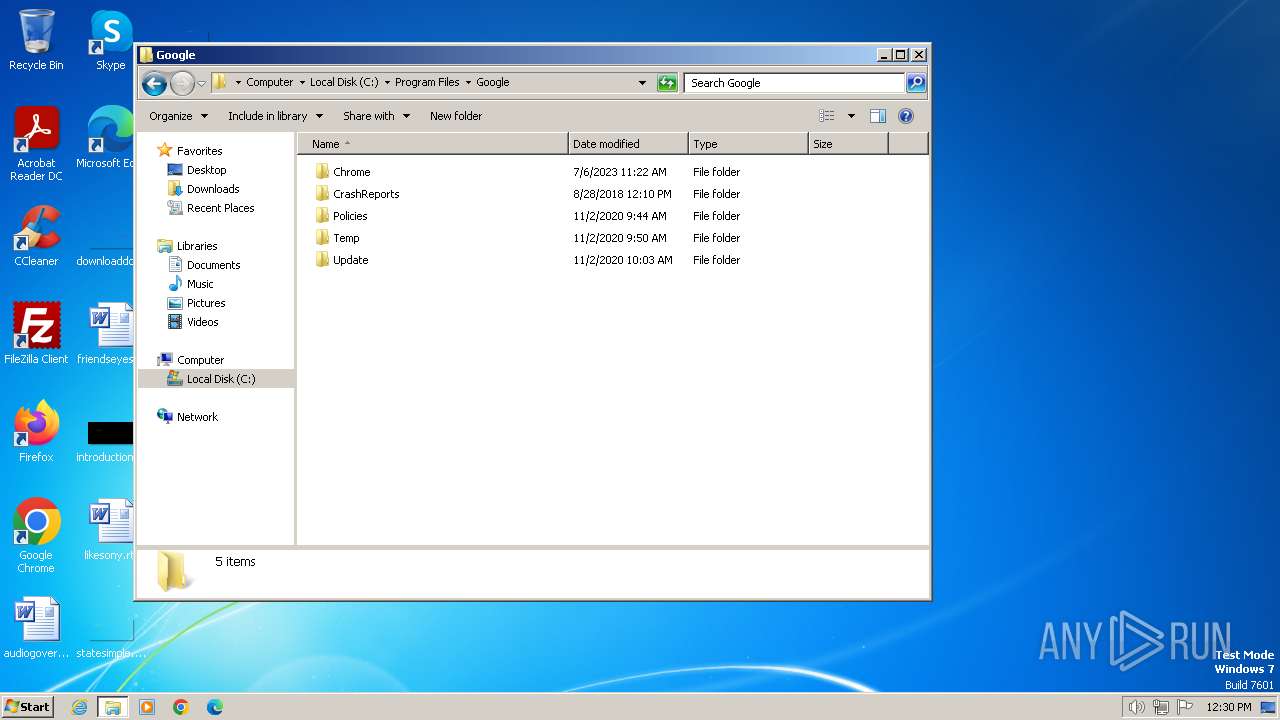Click the Firefox desktop icon
This screenshot has height=720, width=1280.
[x=36, y=431]
